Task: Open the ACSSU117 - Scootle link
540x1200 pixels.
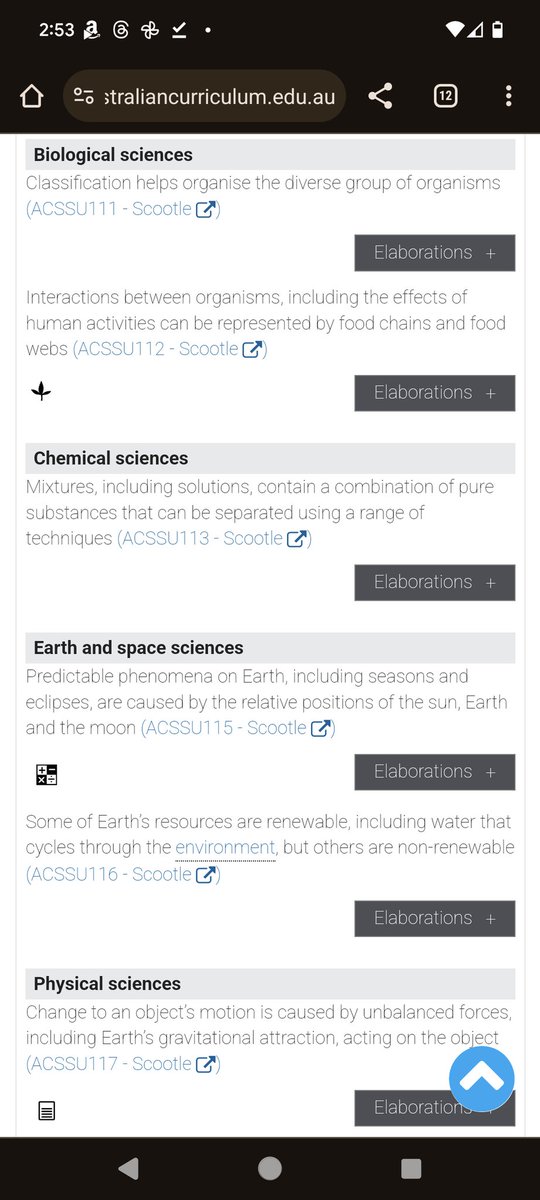Action: click(123, 1064)
